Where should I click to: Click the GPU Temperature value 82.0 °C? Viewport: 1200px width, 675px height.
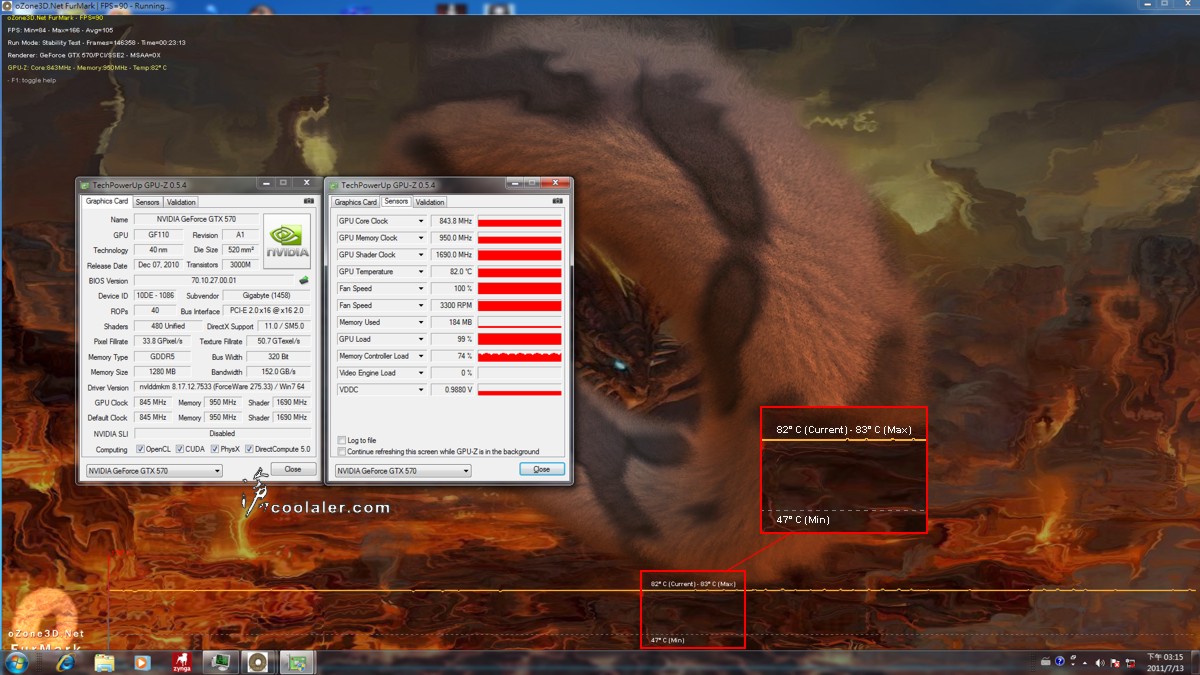tap(453, 272)
